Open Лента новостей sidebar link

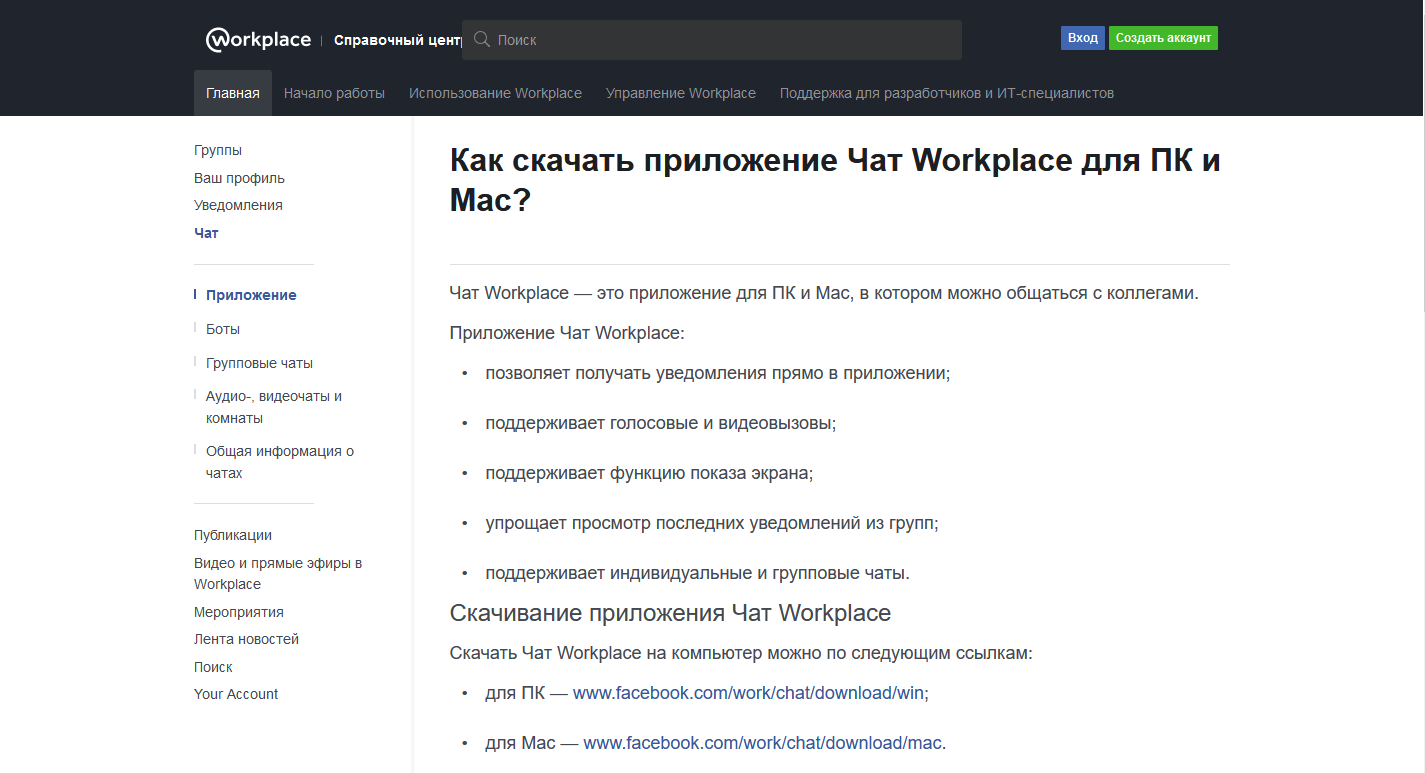point(246,639)
